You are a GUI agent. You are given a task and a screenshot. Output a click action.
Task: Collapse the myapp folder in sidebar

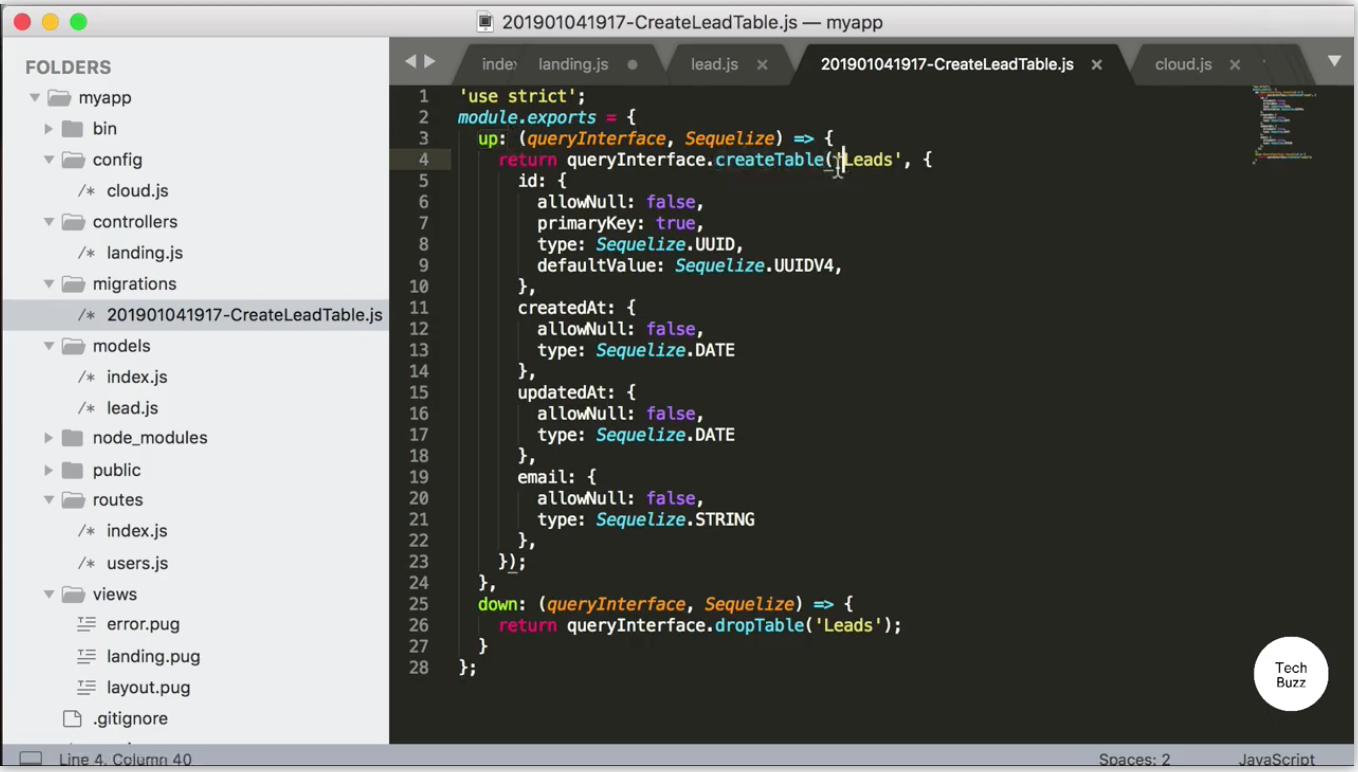point(33,97)
